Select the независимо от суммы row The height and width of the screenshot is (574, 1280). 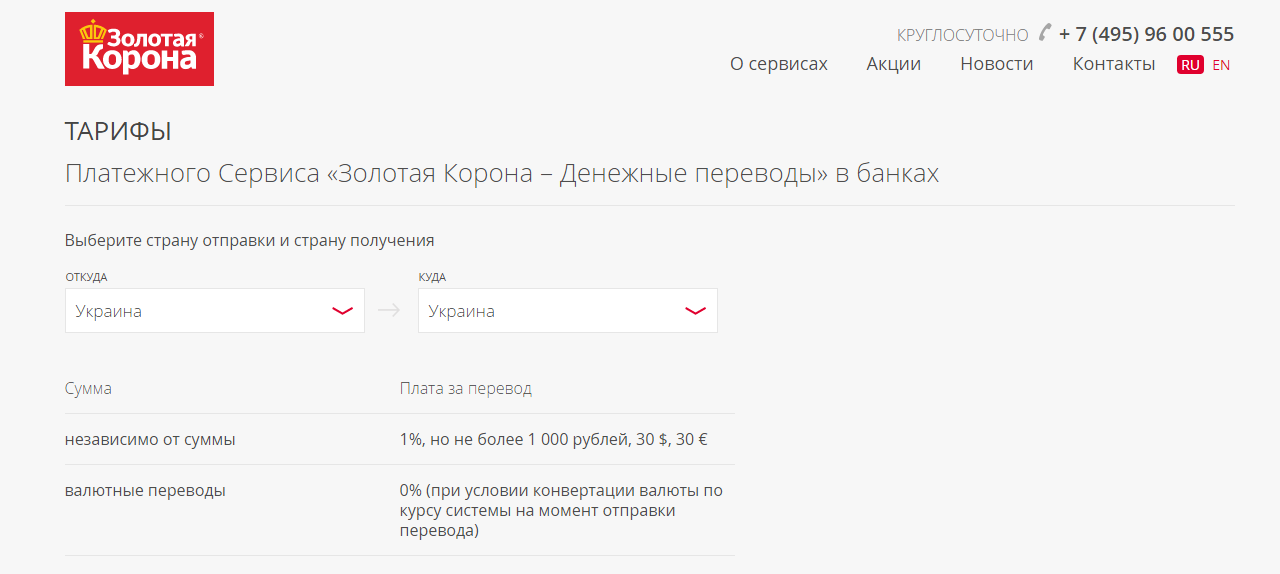(x=150, y=439)
